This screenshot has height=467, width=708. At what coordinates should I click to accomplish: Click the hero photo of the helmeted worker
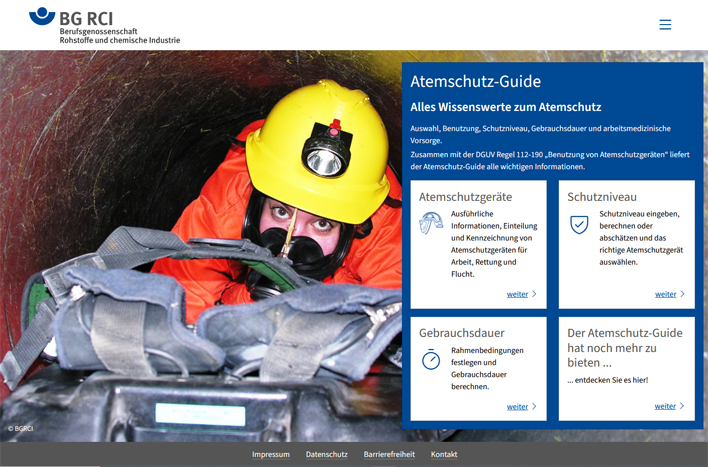200,250
